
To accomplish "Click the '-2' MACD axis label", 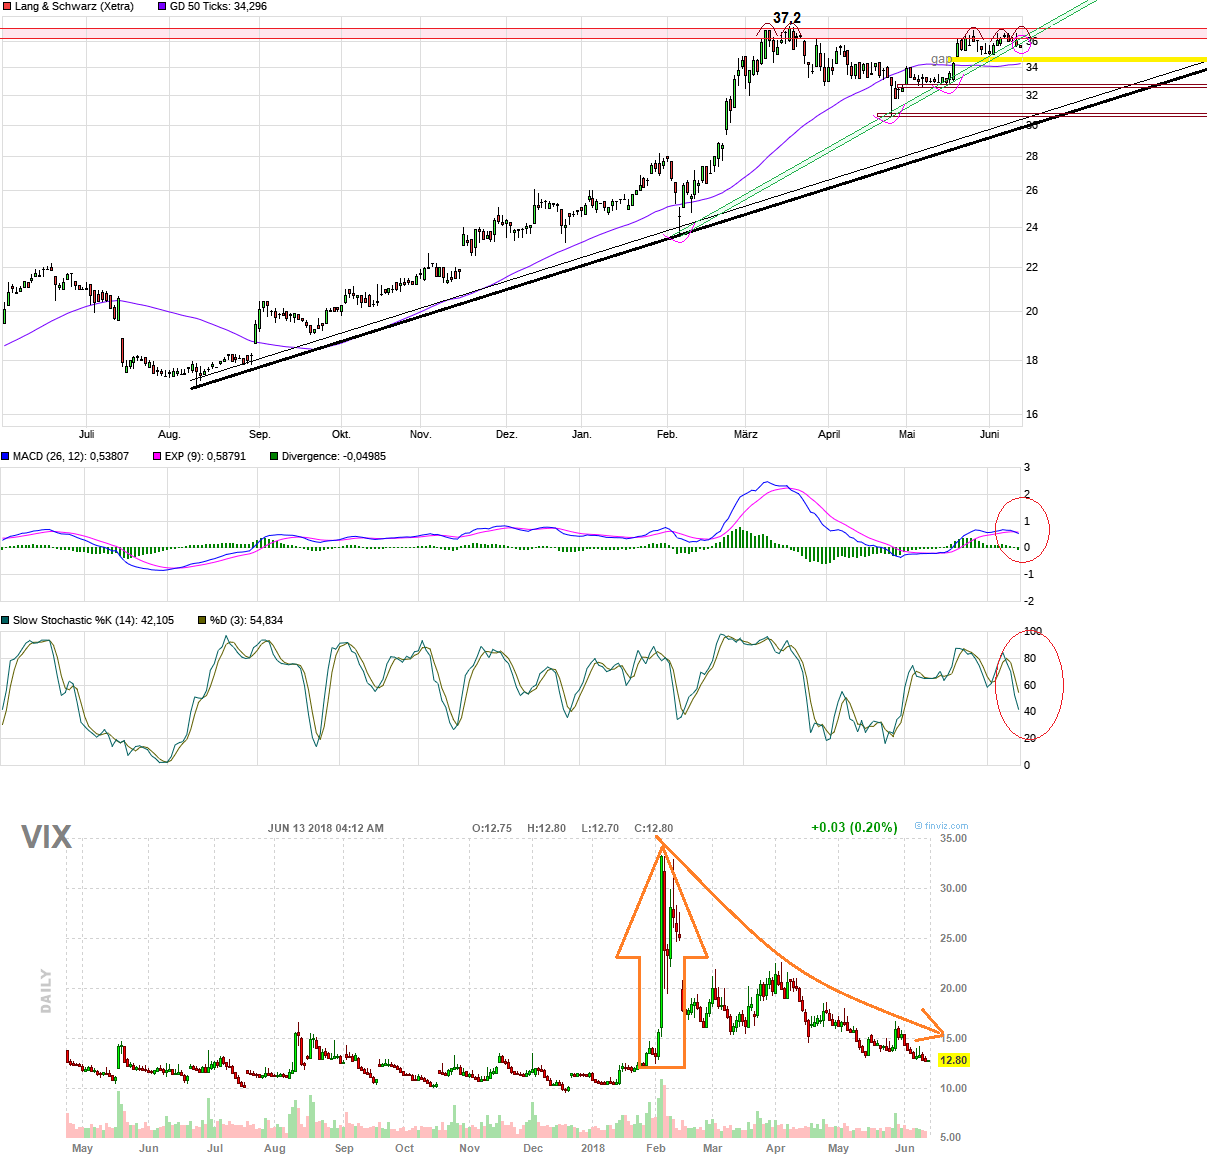I will click(x=1029, y=601).
